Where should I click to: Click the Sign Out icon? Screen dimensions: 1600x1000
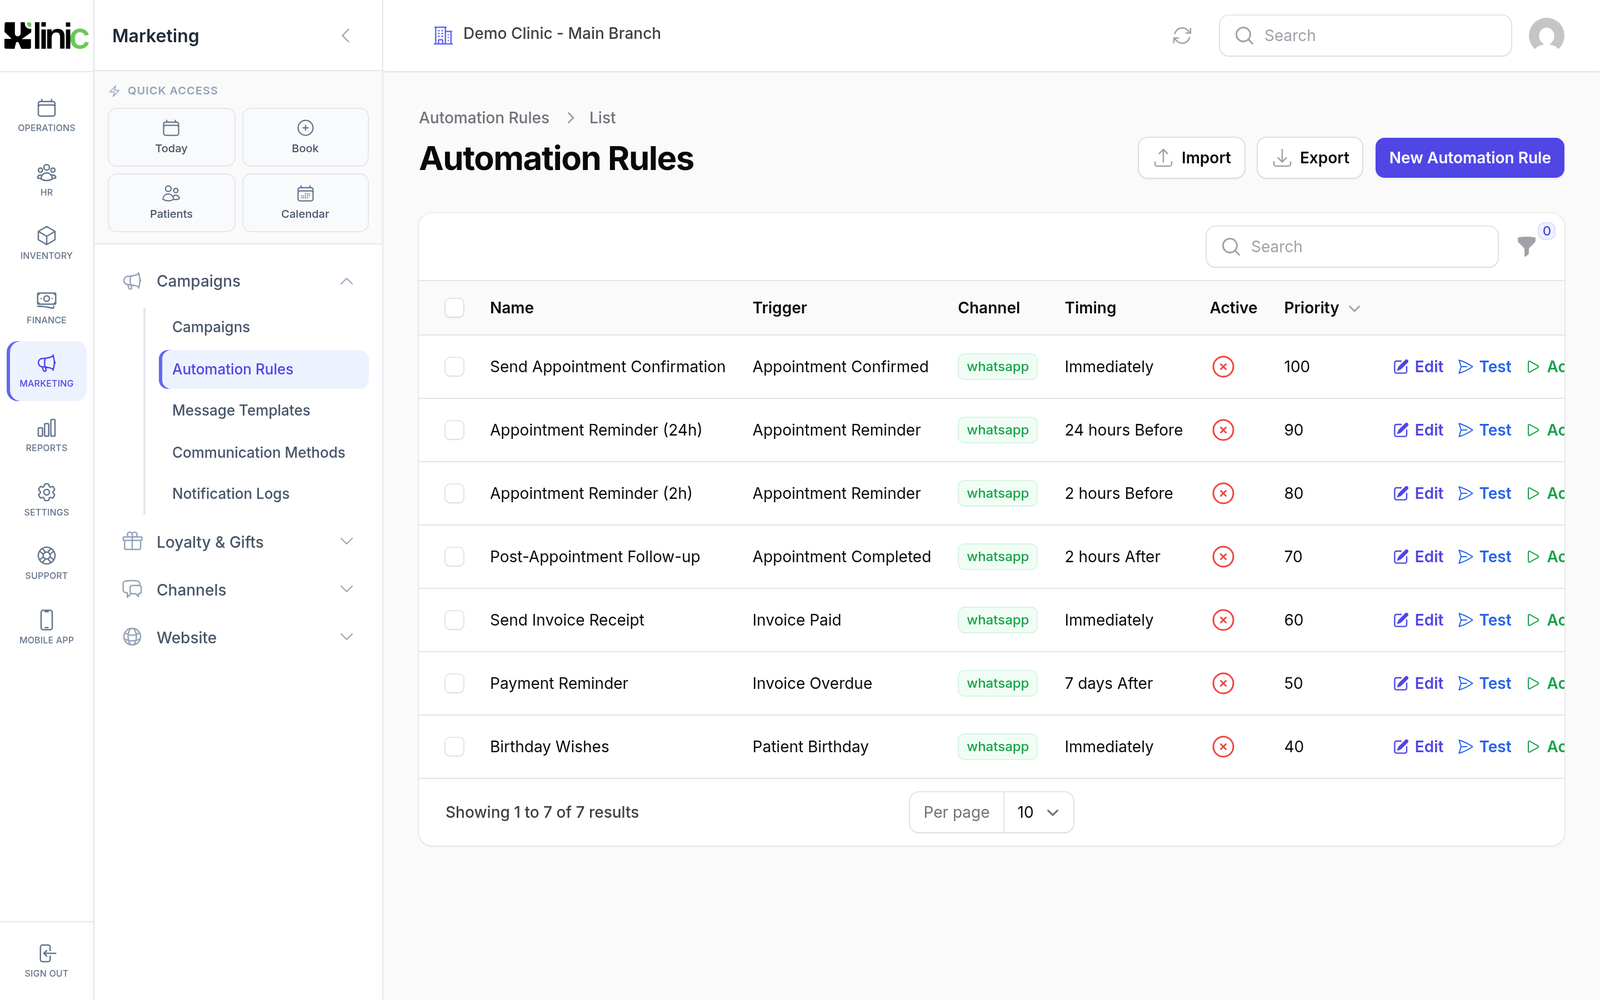(x=46, y=960)
